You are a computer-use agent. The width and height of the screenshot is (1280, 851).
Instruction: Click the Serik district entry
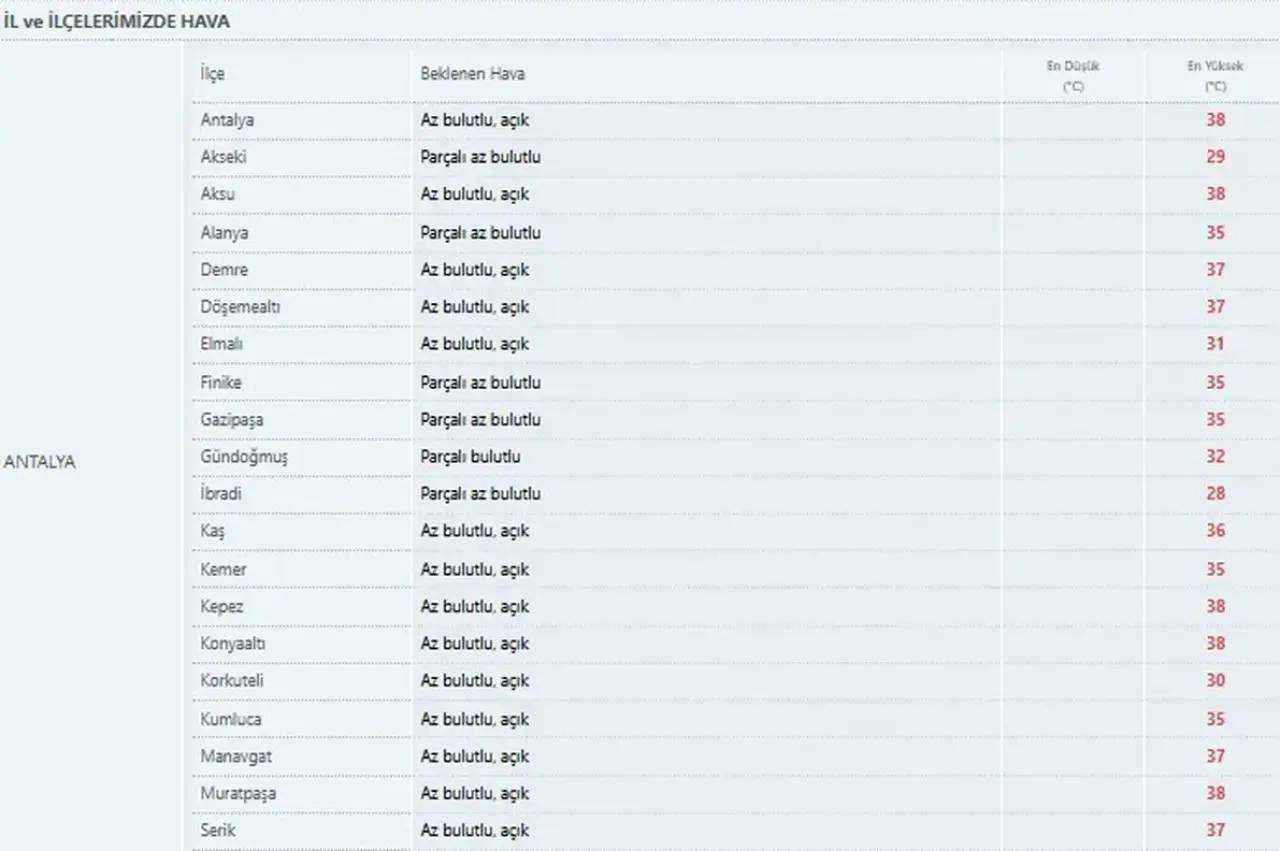point(218,830)
